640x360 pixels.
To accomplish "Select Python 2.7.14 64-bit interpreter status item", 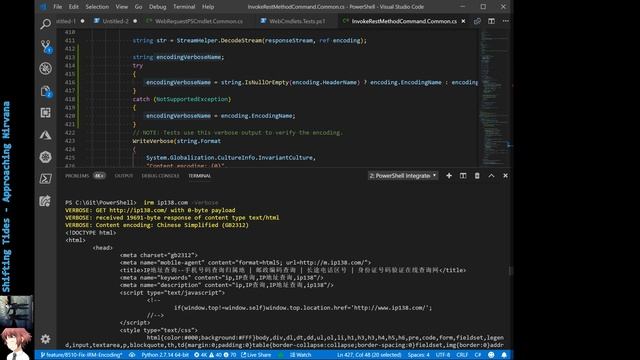I will click(165, 355).
